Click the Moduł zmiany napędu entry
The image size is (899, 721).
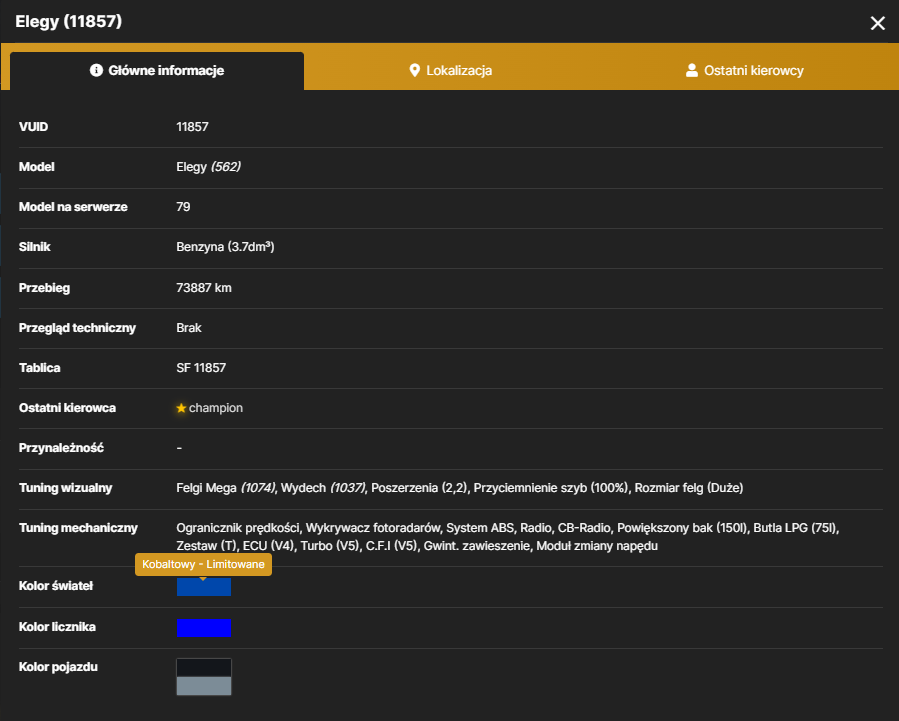coord(597,546)
